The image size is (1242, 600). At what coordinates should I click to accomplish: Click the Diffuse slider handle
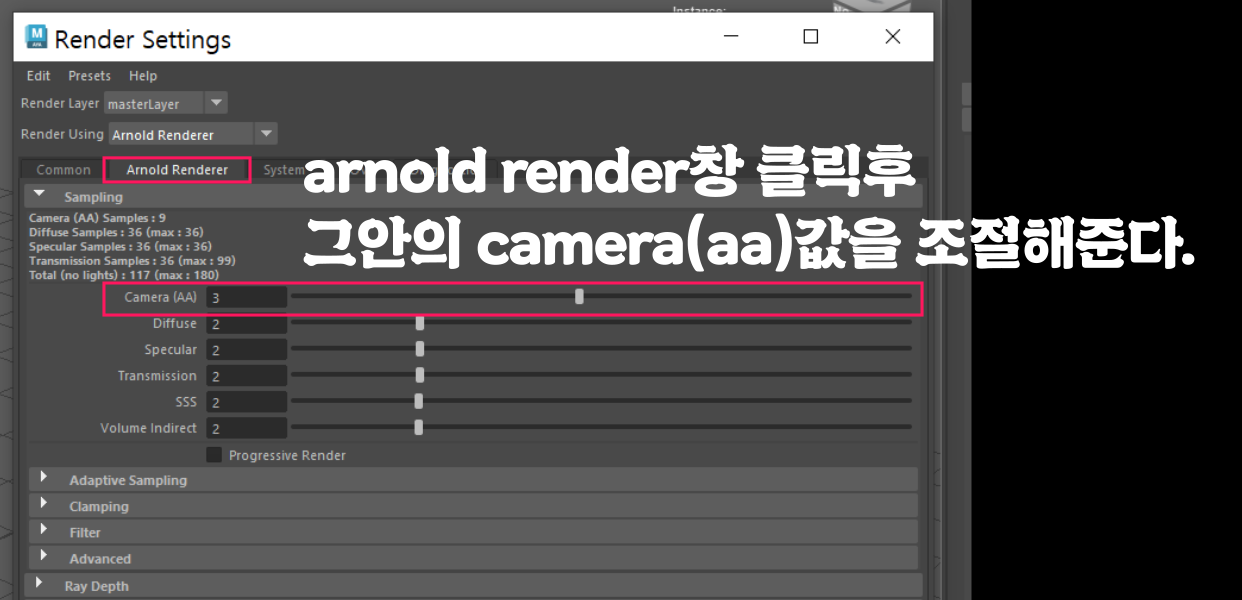point(420,322)
